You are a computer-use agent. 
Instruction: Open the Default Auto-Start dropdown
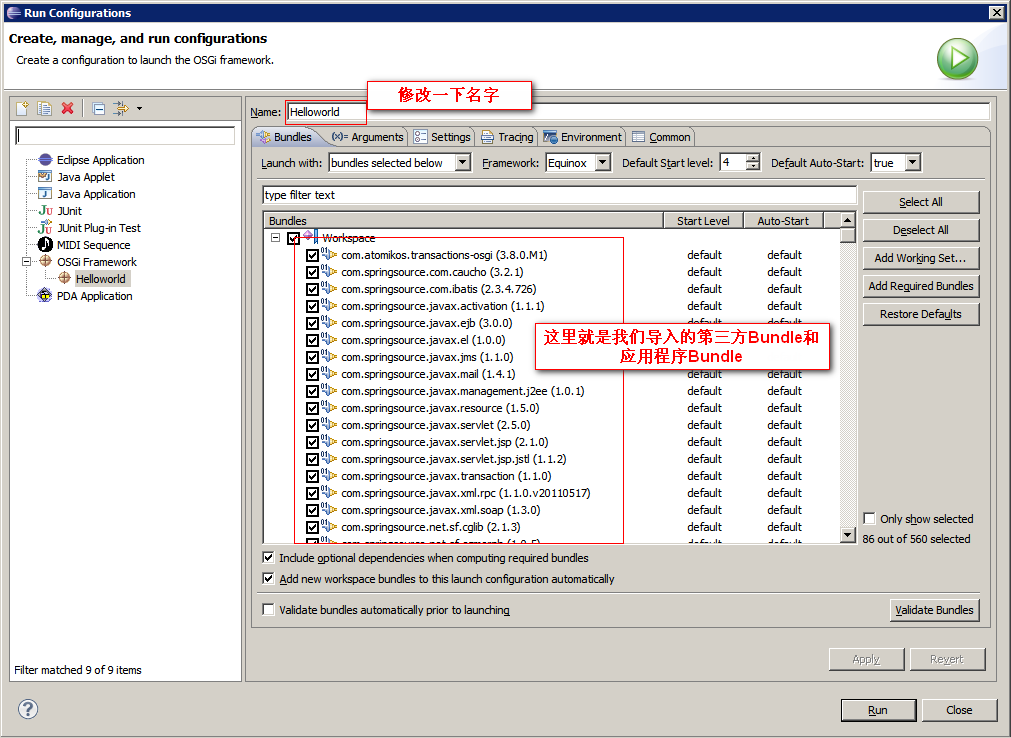tap(912, 162)
